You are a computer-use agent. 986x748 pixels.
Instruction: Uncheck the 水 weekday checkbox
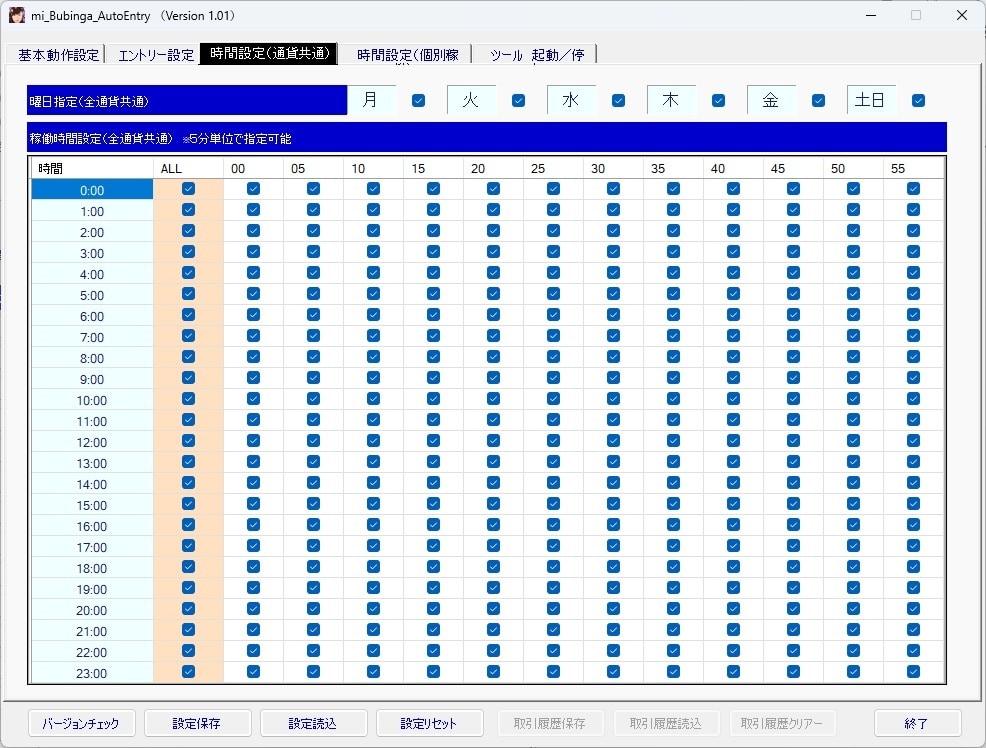click(618, 101)
